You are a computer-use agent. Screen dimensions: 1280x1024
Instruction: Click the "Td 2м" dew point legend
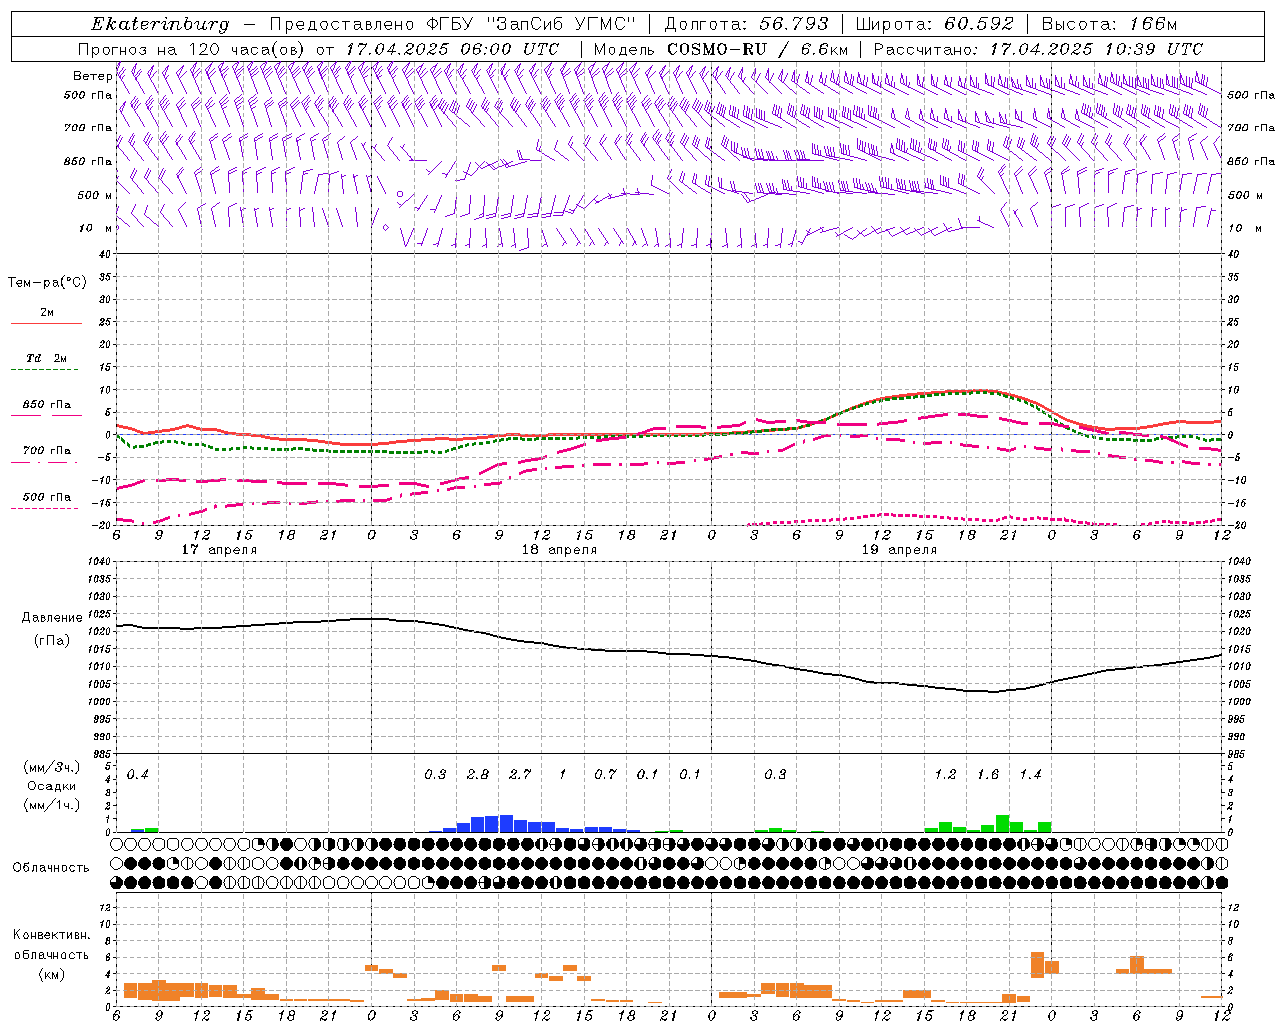pos(46,358)
